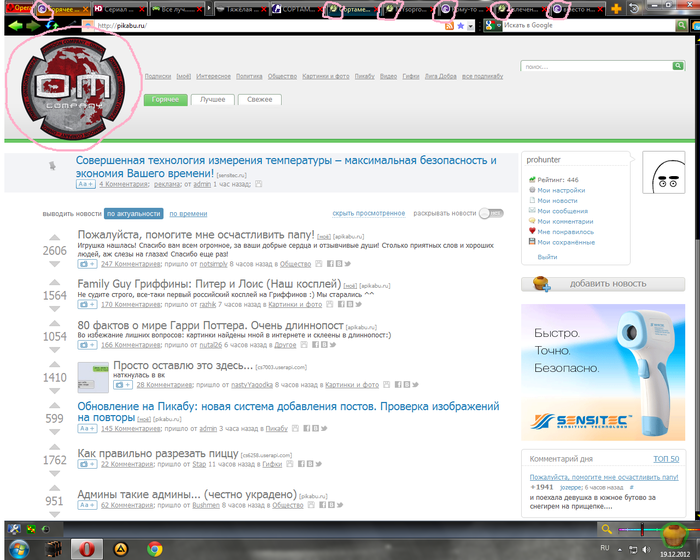Submit Google search with the green magnifier button
The image size is (700, 560).
[x=681, y=25]
